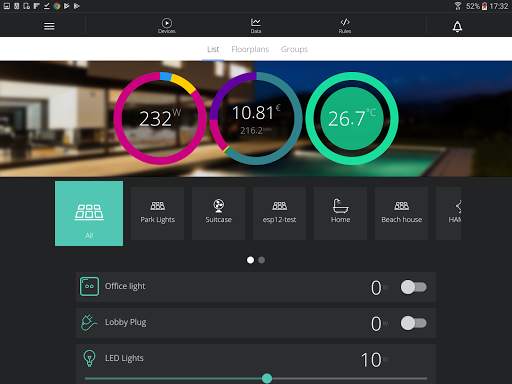The image size is (512, 384).
Task: Click the Lobby Plug icon
Action: tap(88, 322)
